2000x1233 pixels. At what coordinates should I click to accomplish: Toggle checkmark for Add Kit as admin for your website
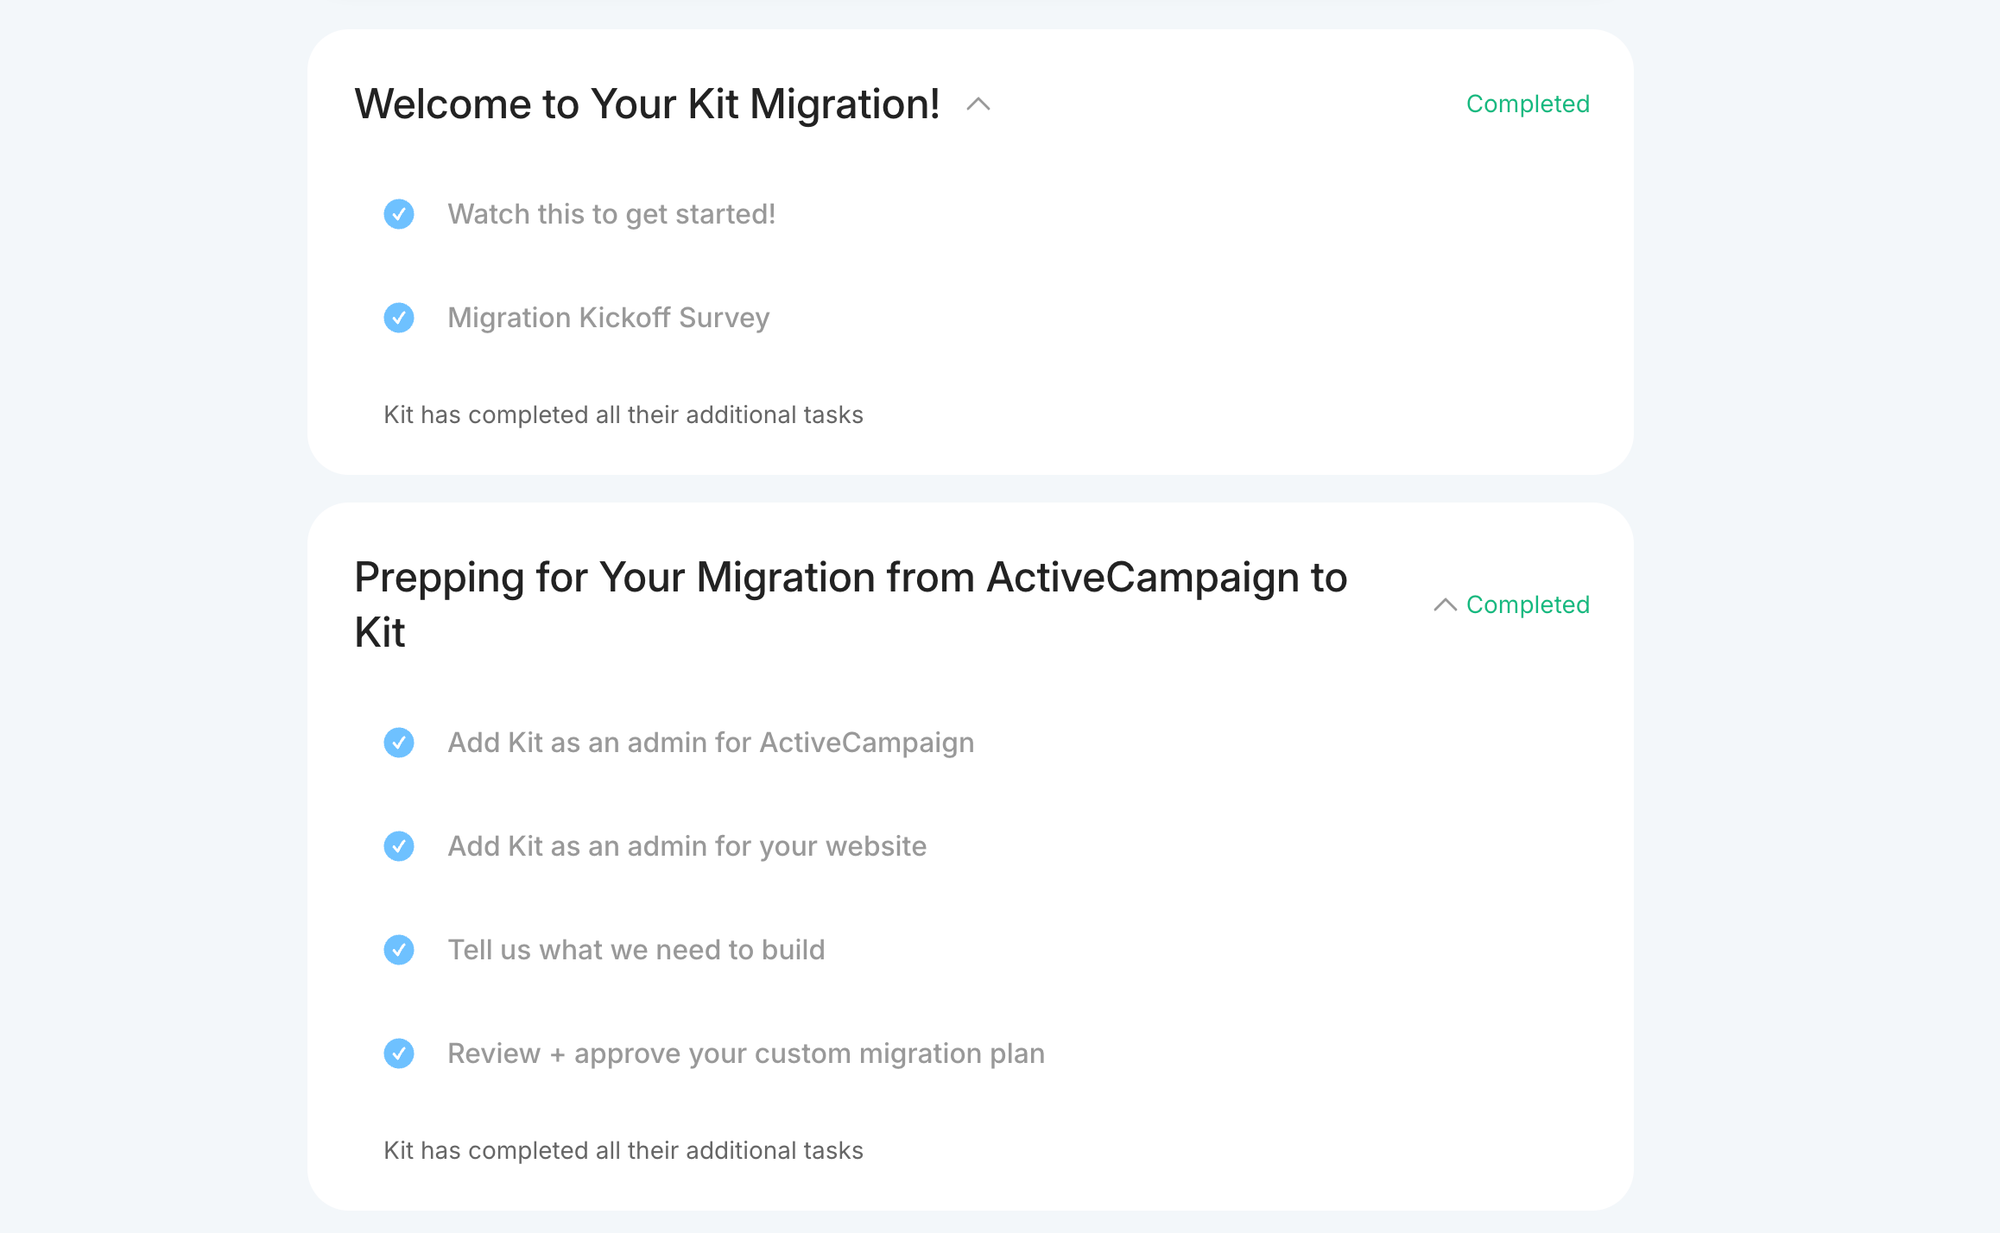click(399, 846)
